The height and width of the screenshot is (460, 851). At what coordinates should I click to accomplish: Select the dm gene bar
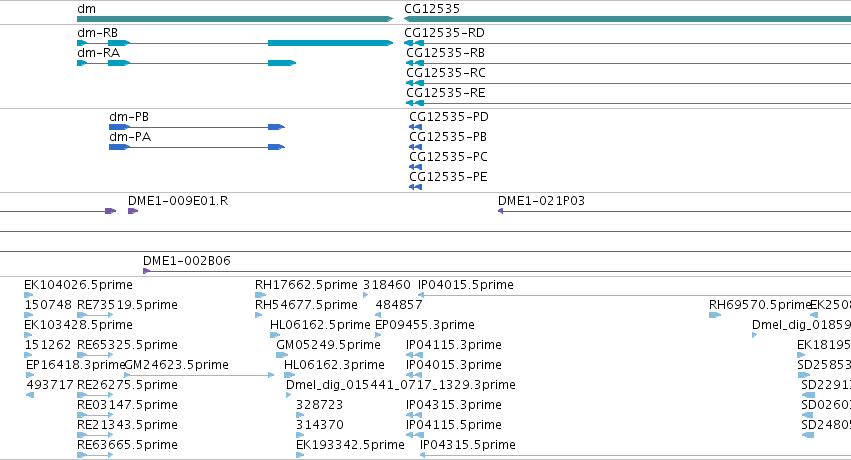pyautogui.click(x=235, y=19)
